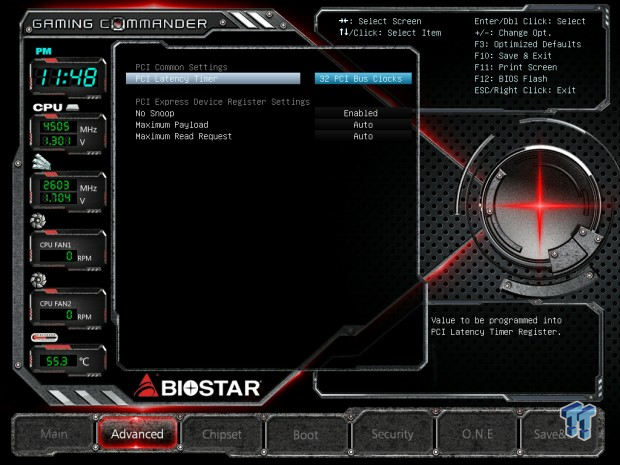
Task: Click the 55.3 °C temperature readout
Action: point(68,361)
